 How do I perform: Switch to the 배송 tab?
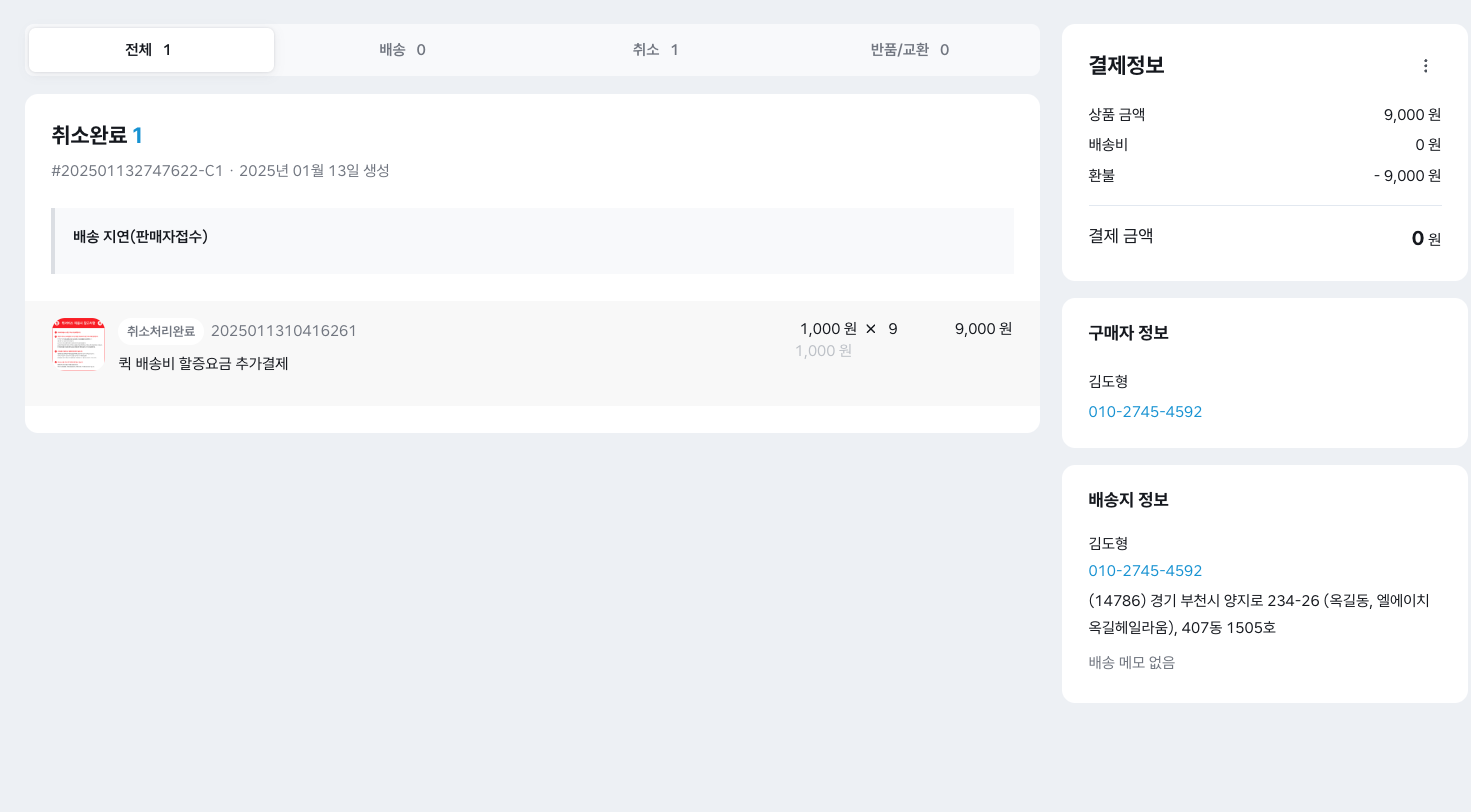coord(403,50)
